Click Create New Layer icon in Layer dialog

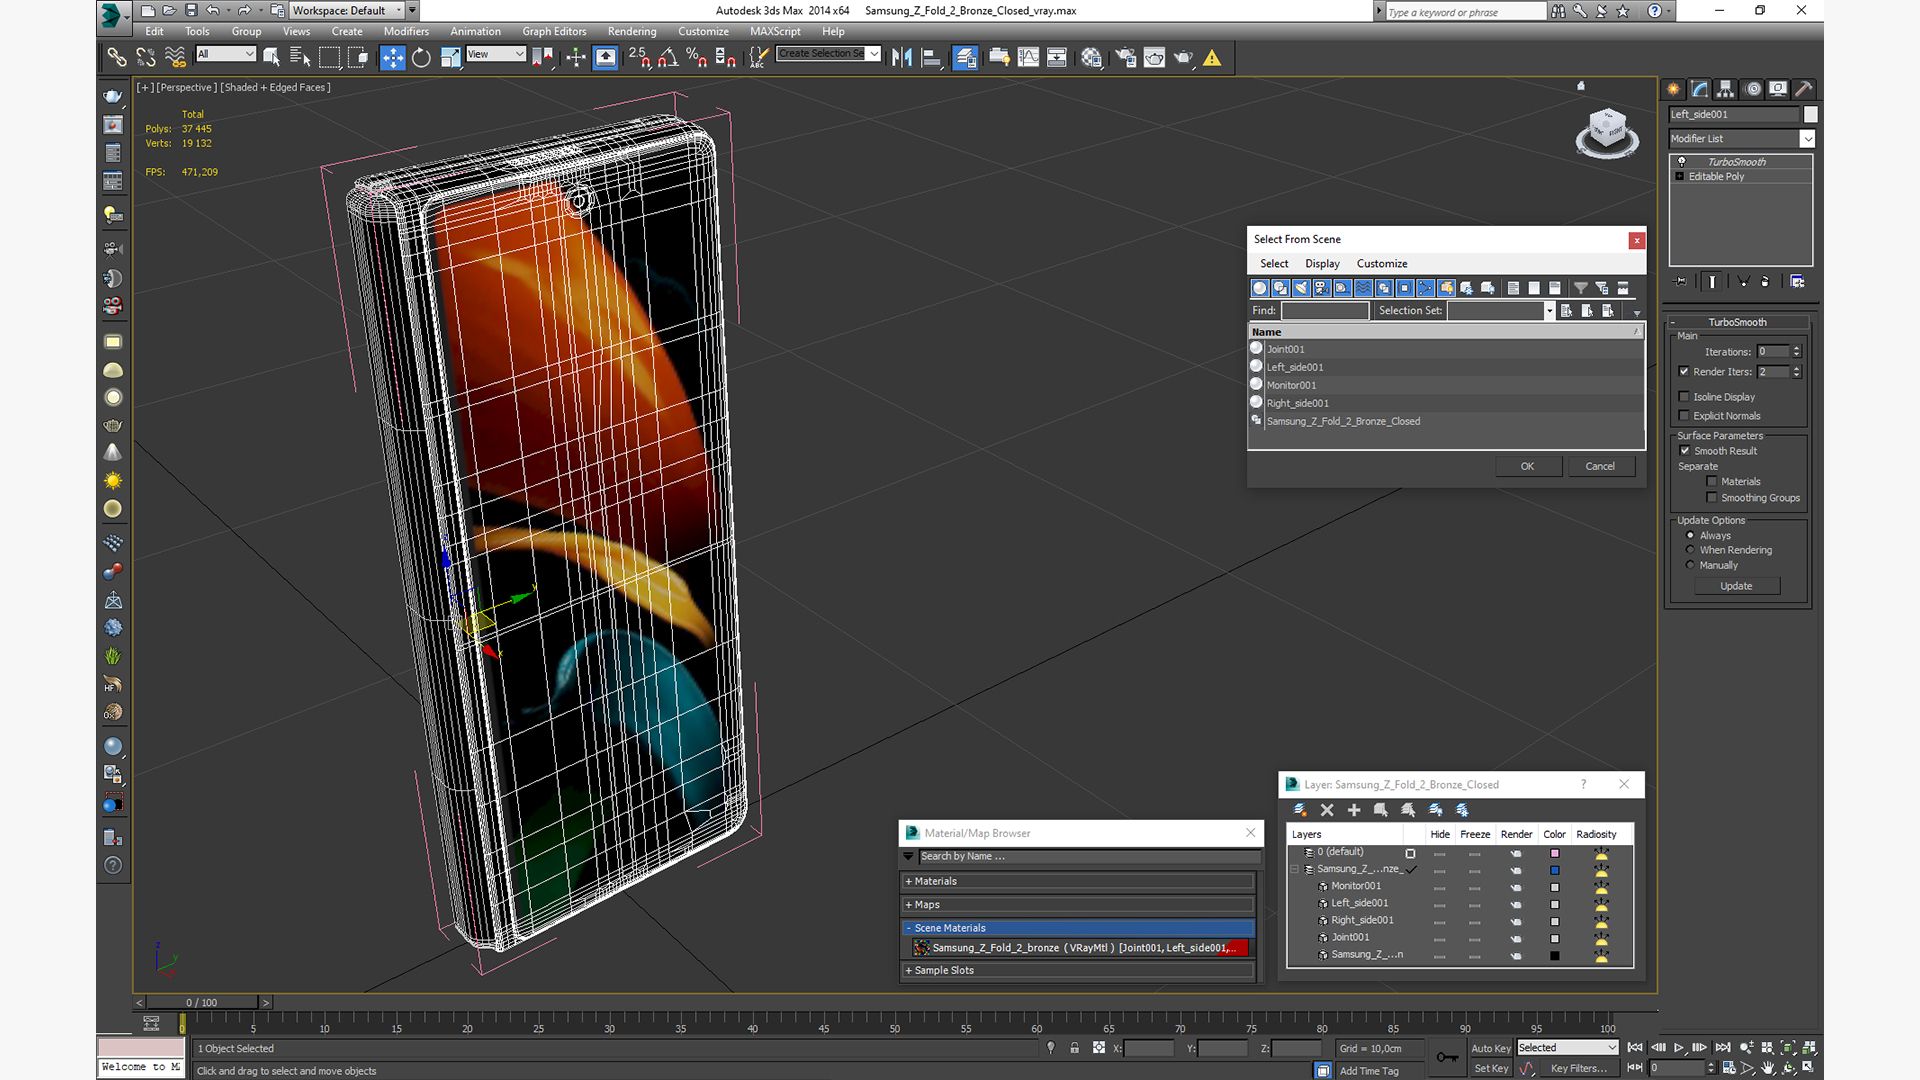(1300, 810)
